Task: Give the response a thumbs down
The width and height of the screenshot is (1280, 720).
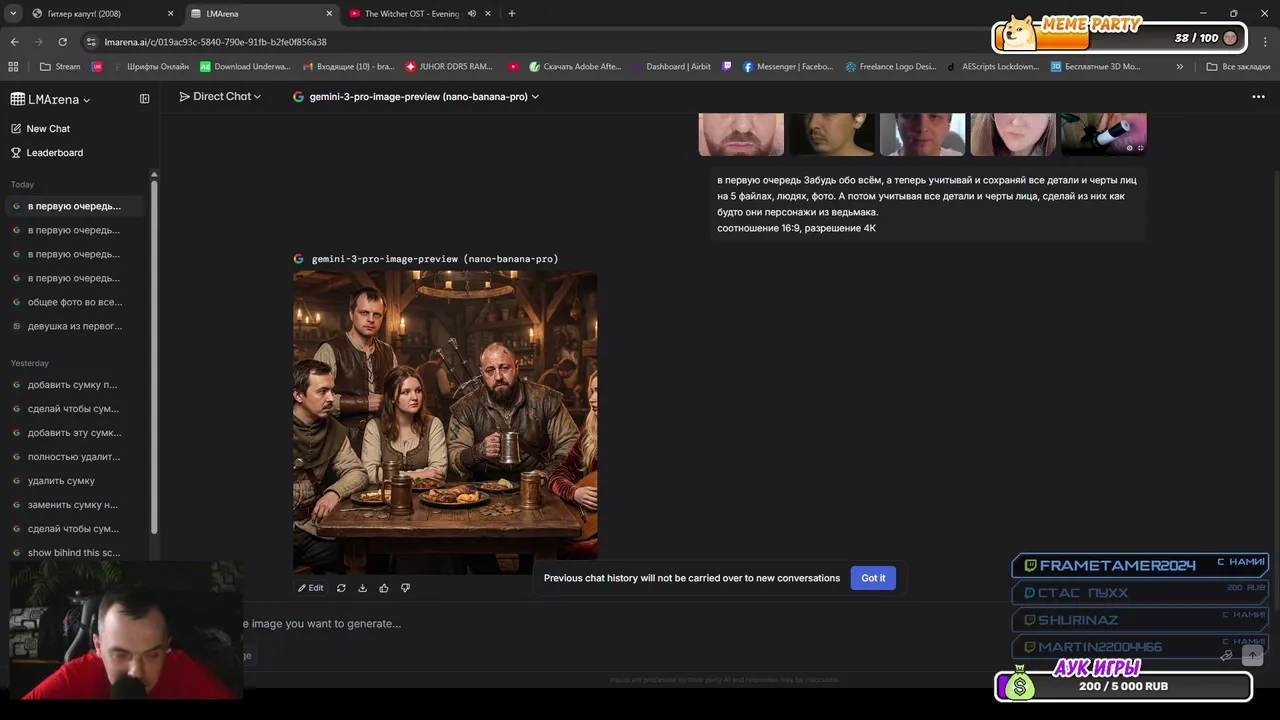Action: click(x=405, y=588)
